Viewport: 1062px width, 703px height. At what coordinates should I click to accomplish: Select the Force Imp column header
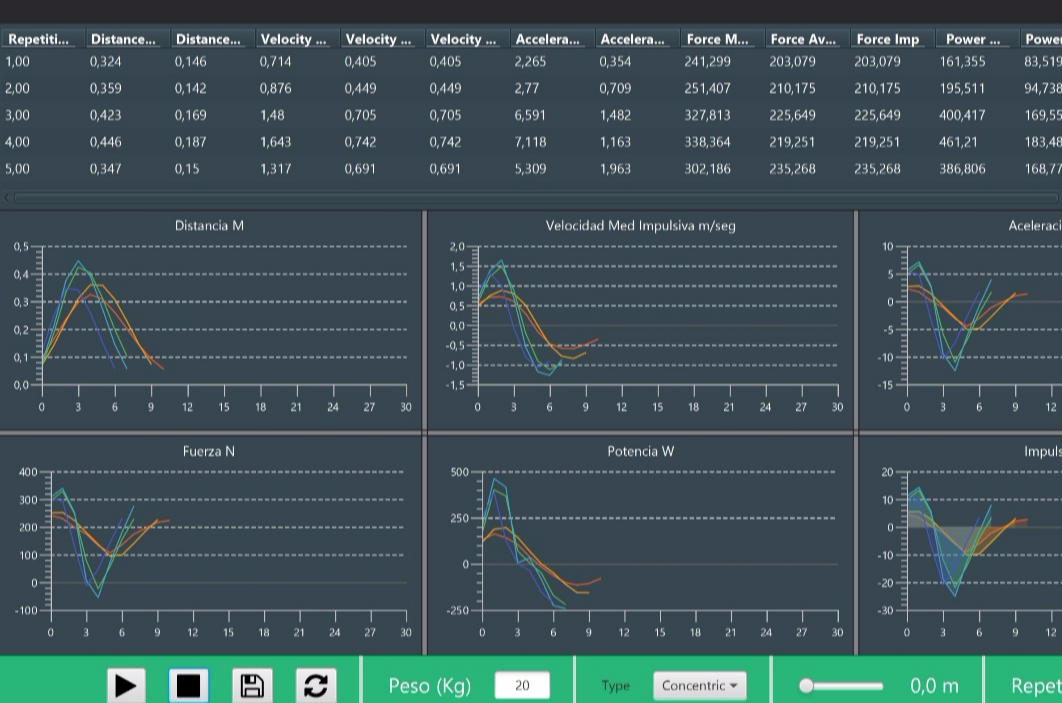[x=887, y=39]
